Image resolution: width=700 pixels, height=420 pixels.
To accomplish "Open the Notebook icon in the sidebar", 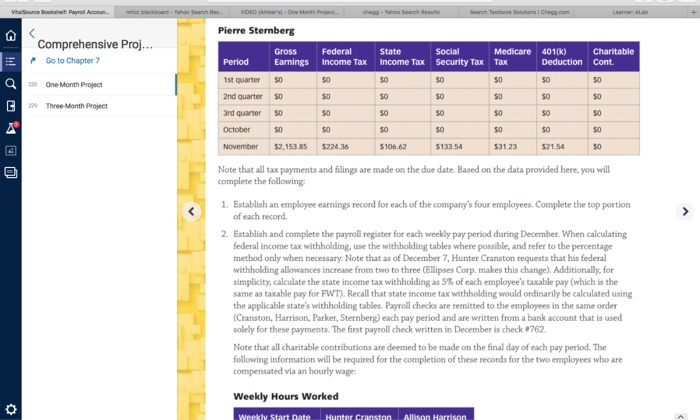I will (x=11, y=106).
